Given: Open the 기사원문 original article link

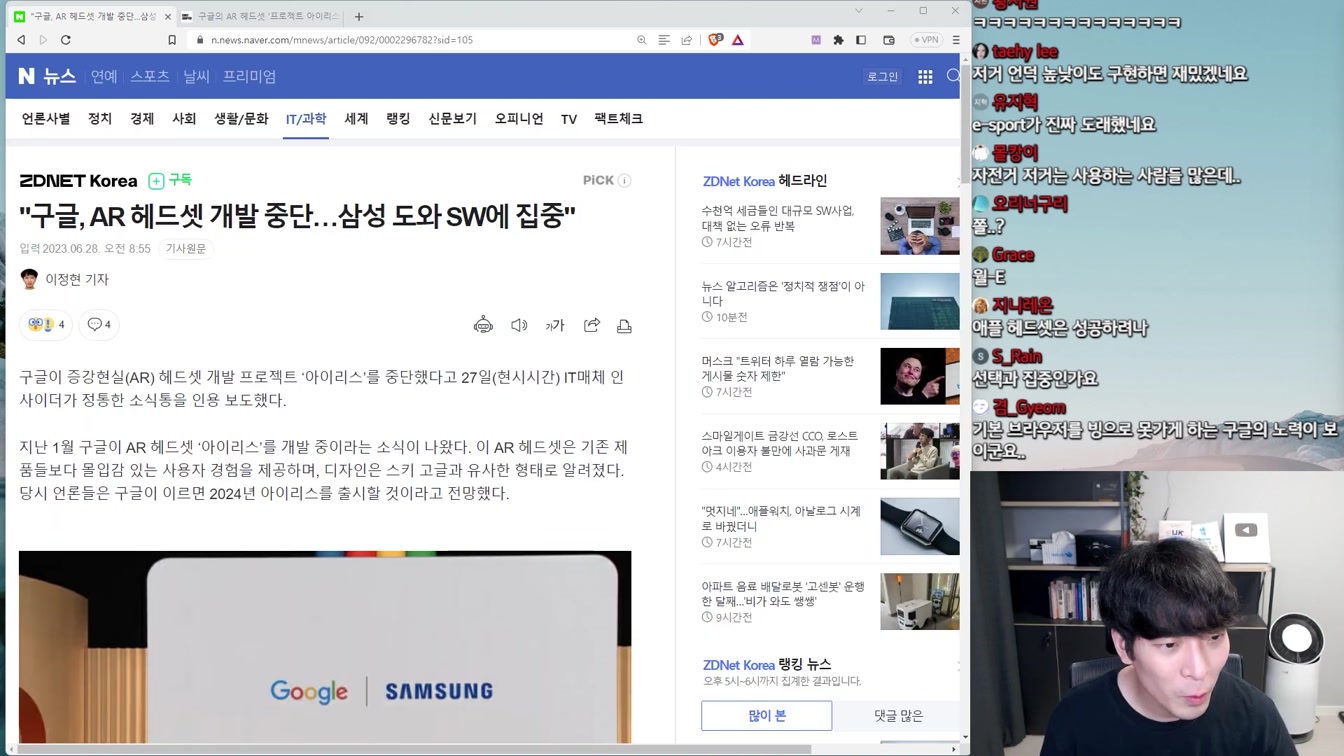Looking at the screenshot, I should [186, 249].
